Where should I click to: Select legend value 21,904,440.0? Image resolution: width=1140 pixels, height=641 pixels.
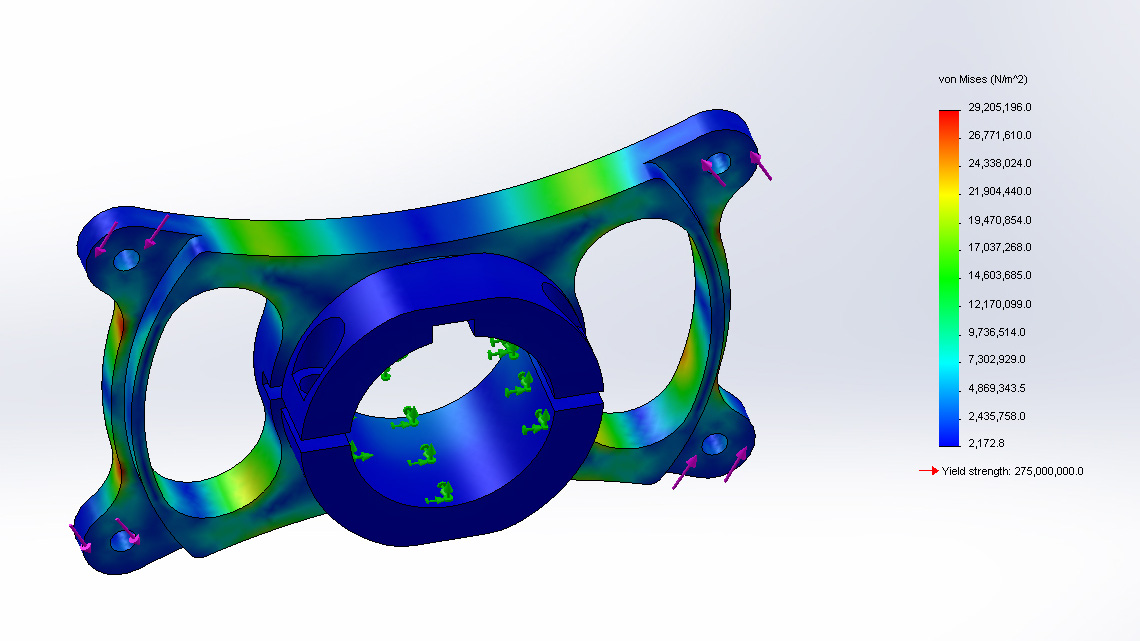coord(1000,191)
